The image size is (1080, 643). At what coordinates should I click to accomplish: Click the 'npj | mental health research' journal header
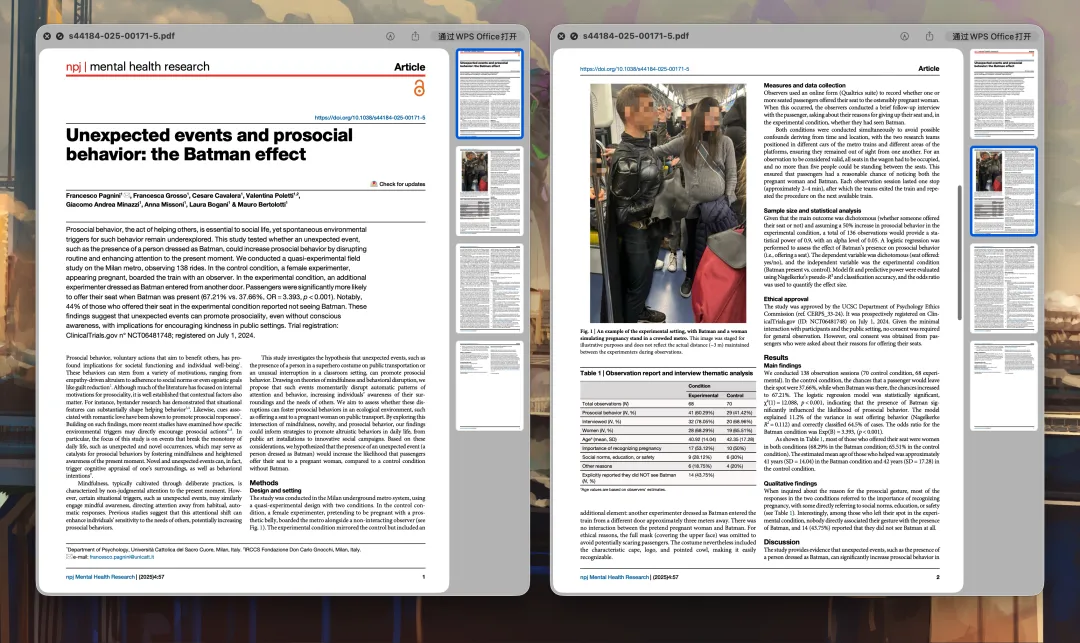point(138,67)
